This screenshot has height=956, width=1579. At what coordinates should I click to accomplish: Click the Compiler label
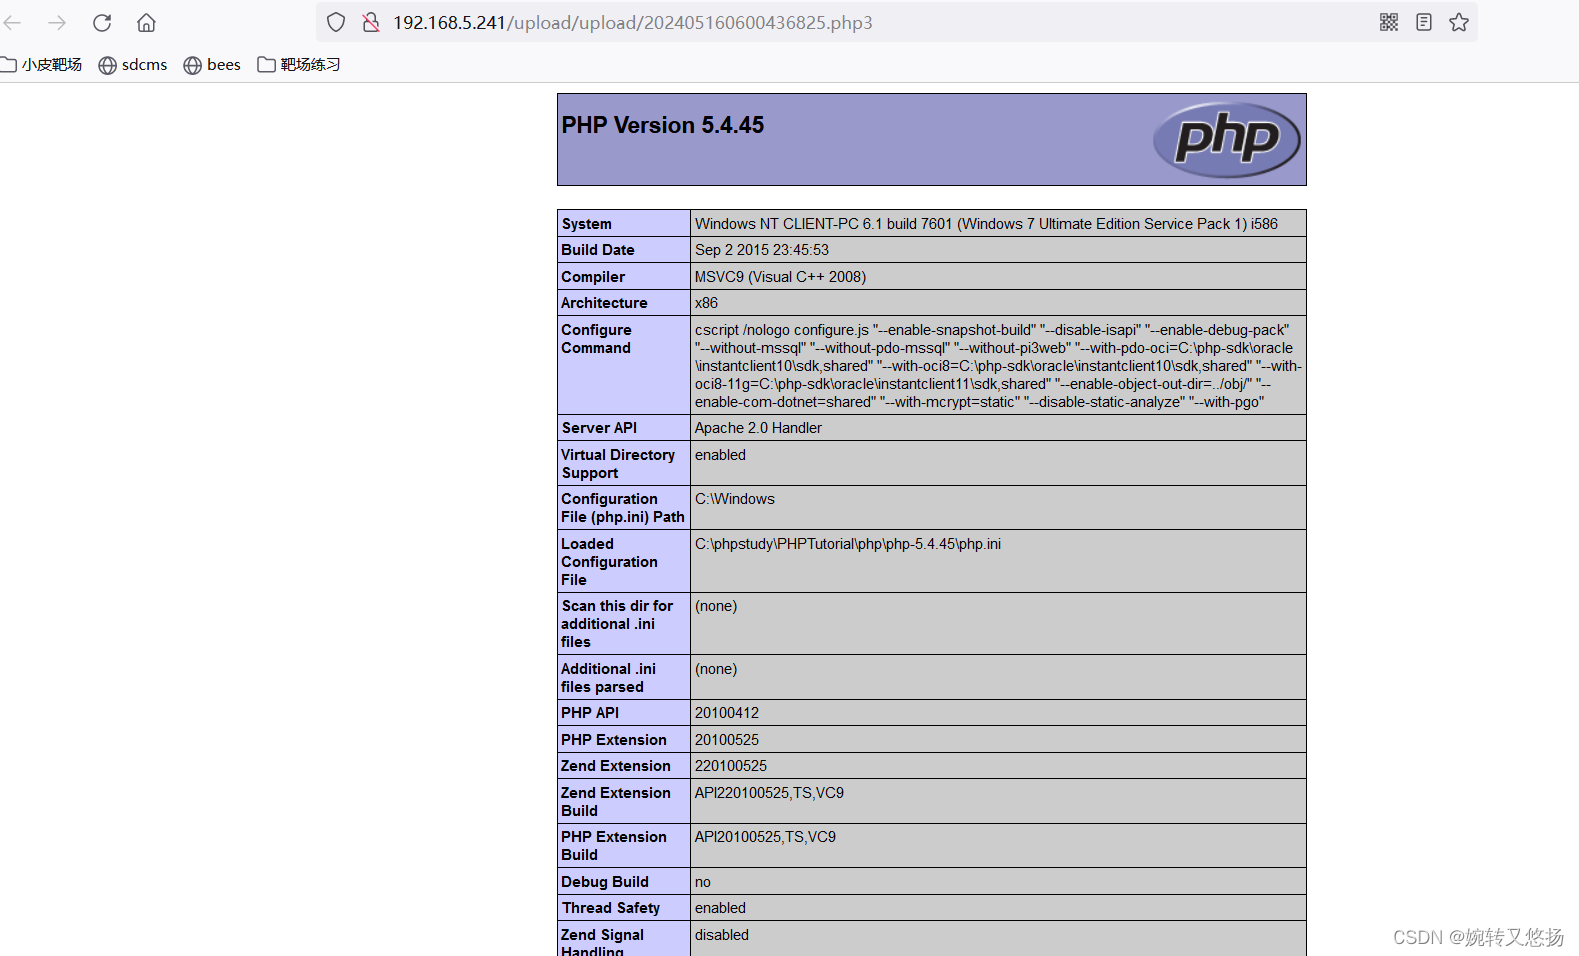[593, 277]
